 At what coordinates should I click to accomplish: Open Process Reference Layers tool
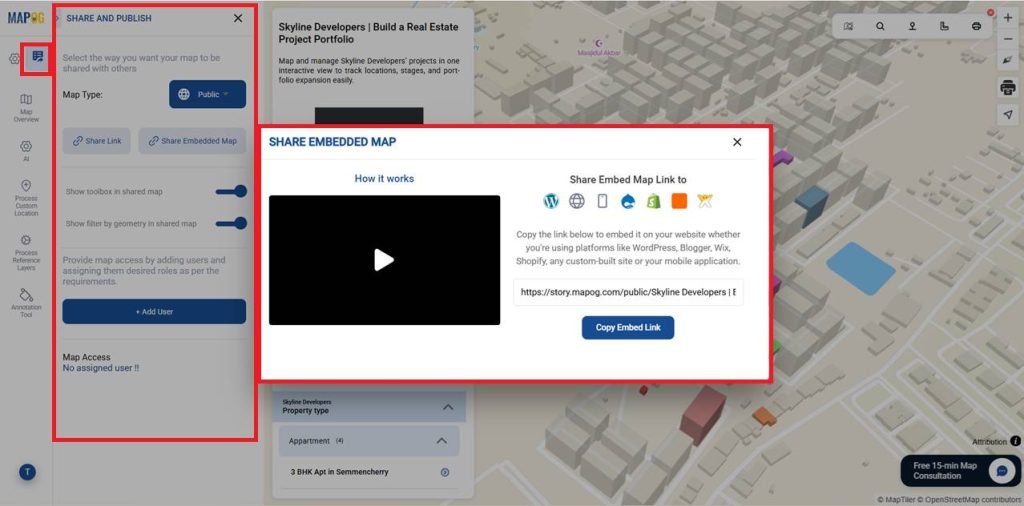click(26, 253)
